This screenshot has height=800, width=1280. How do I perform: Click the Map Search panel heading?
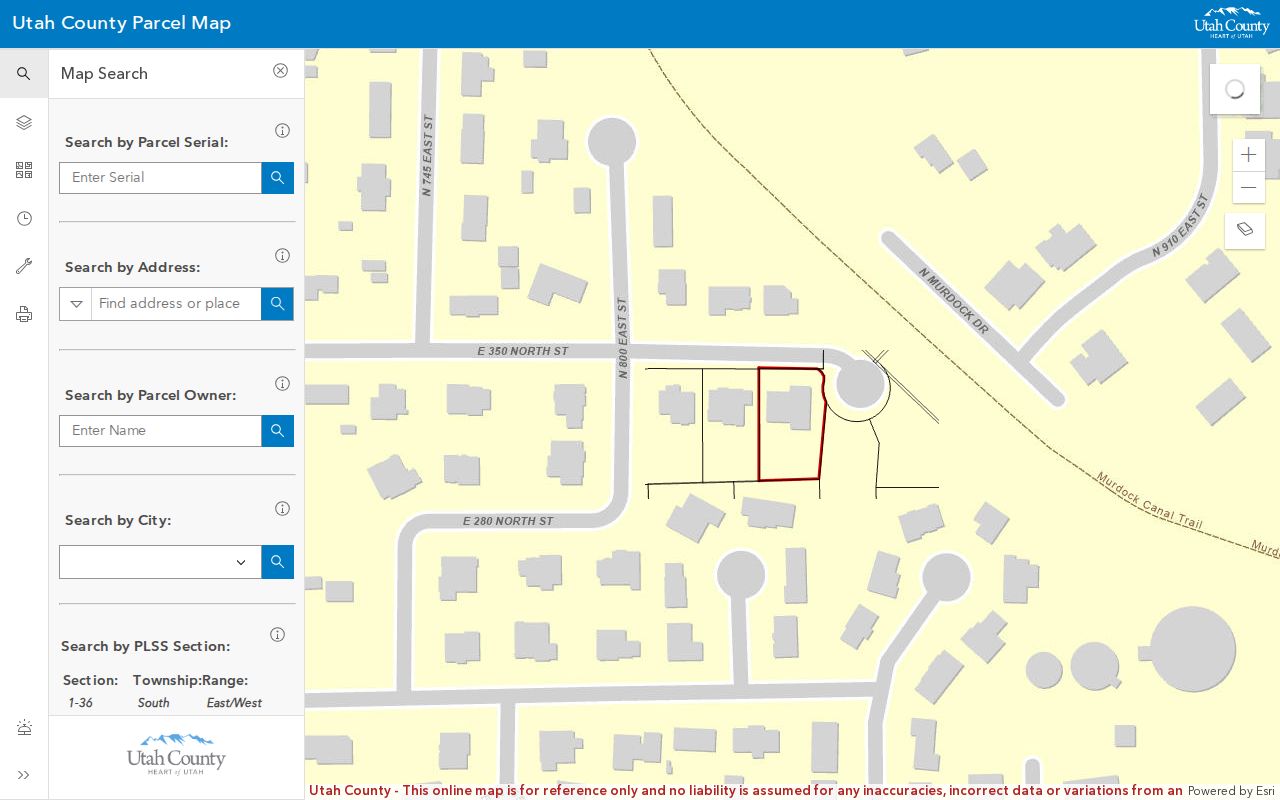(104, 74)
